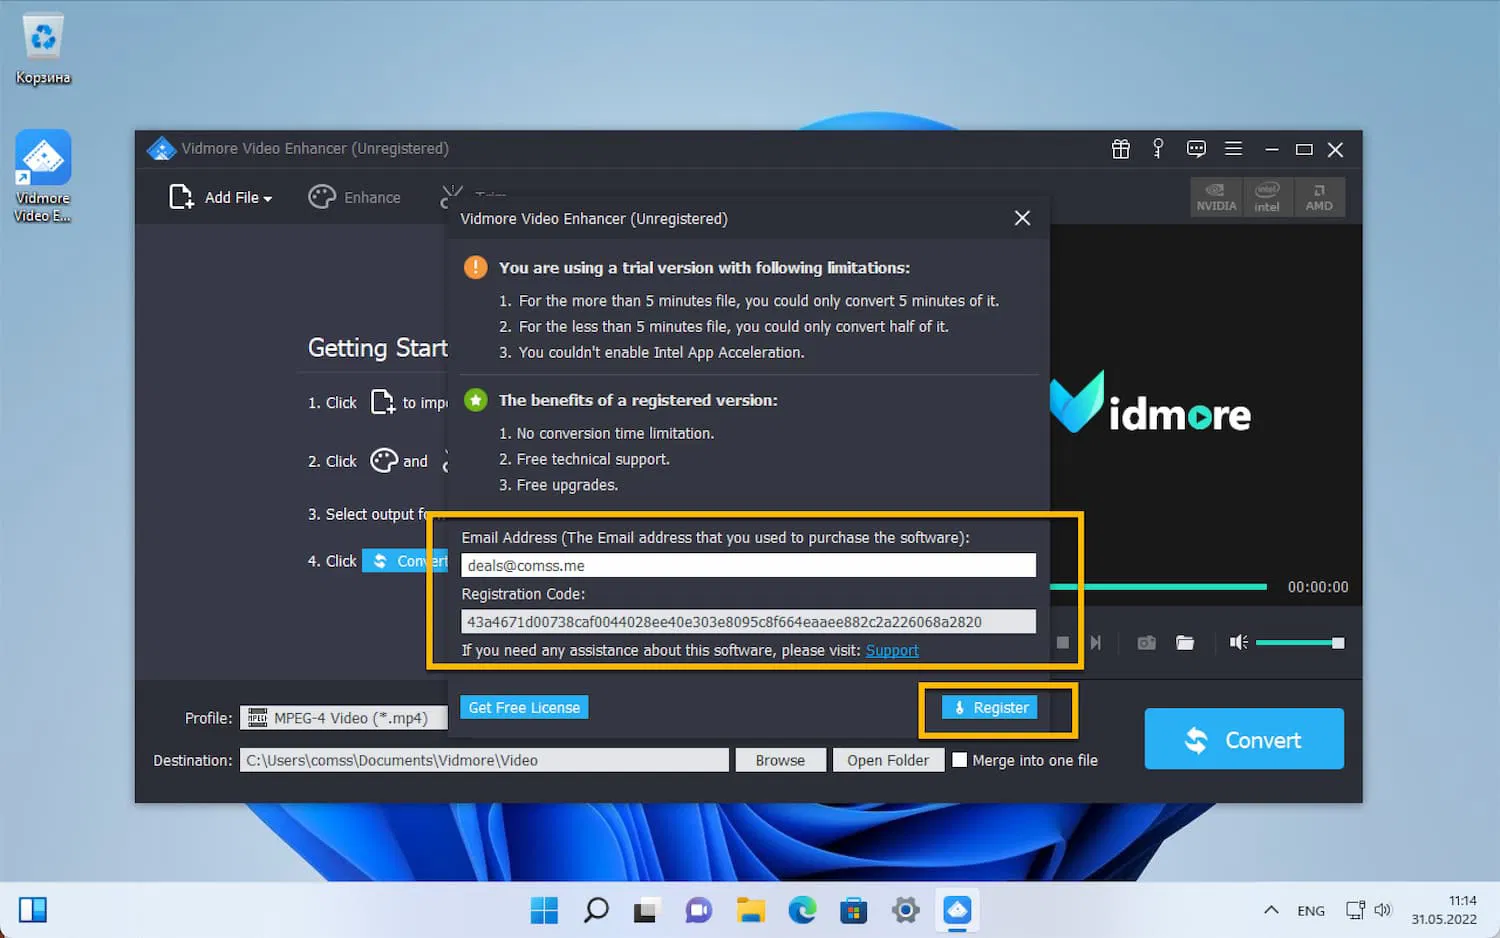The height and width of the screenshot is (938, 1500).
Task: Mute audio with the speaker icon in player
Action: [1238, 642]
